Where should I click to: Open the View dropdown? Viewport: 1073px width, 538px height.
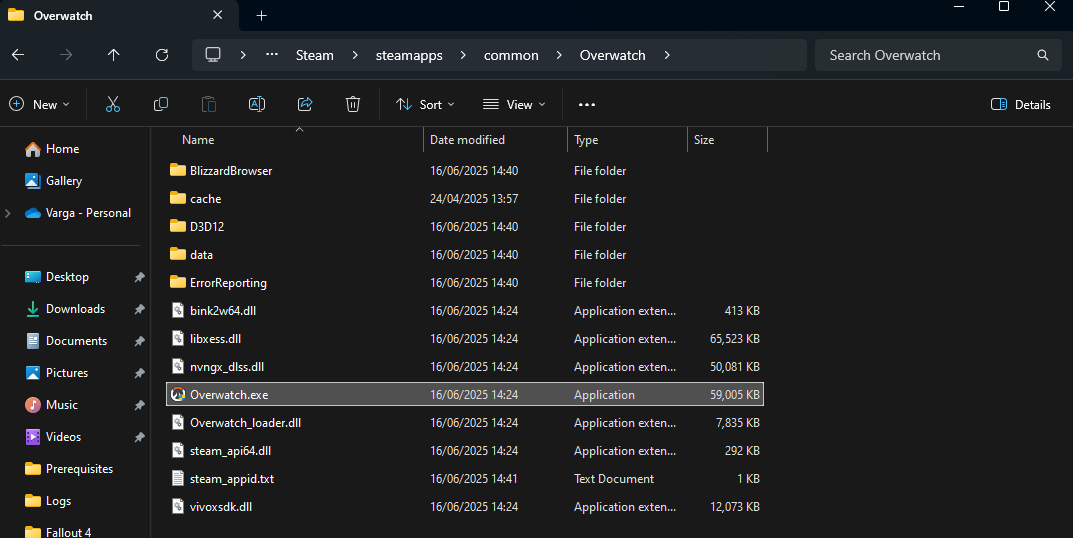coord(514,105)
